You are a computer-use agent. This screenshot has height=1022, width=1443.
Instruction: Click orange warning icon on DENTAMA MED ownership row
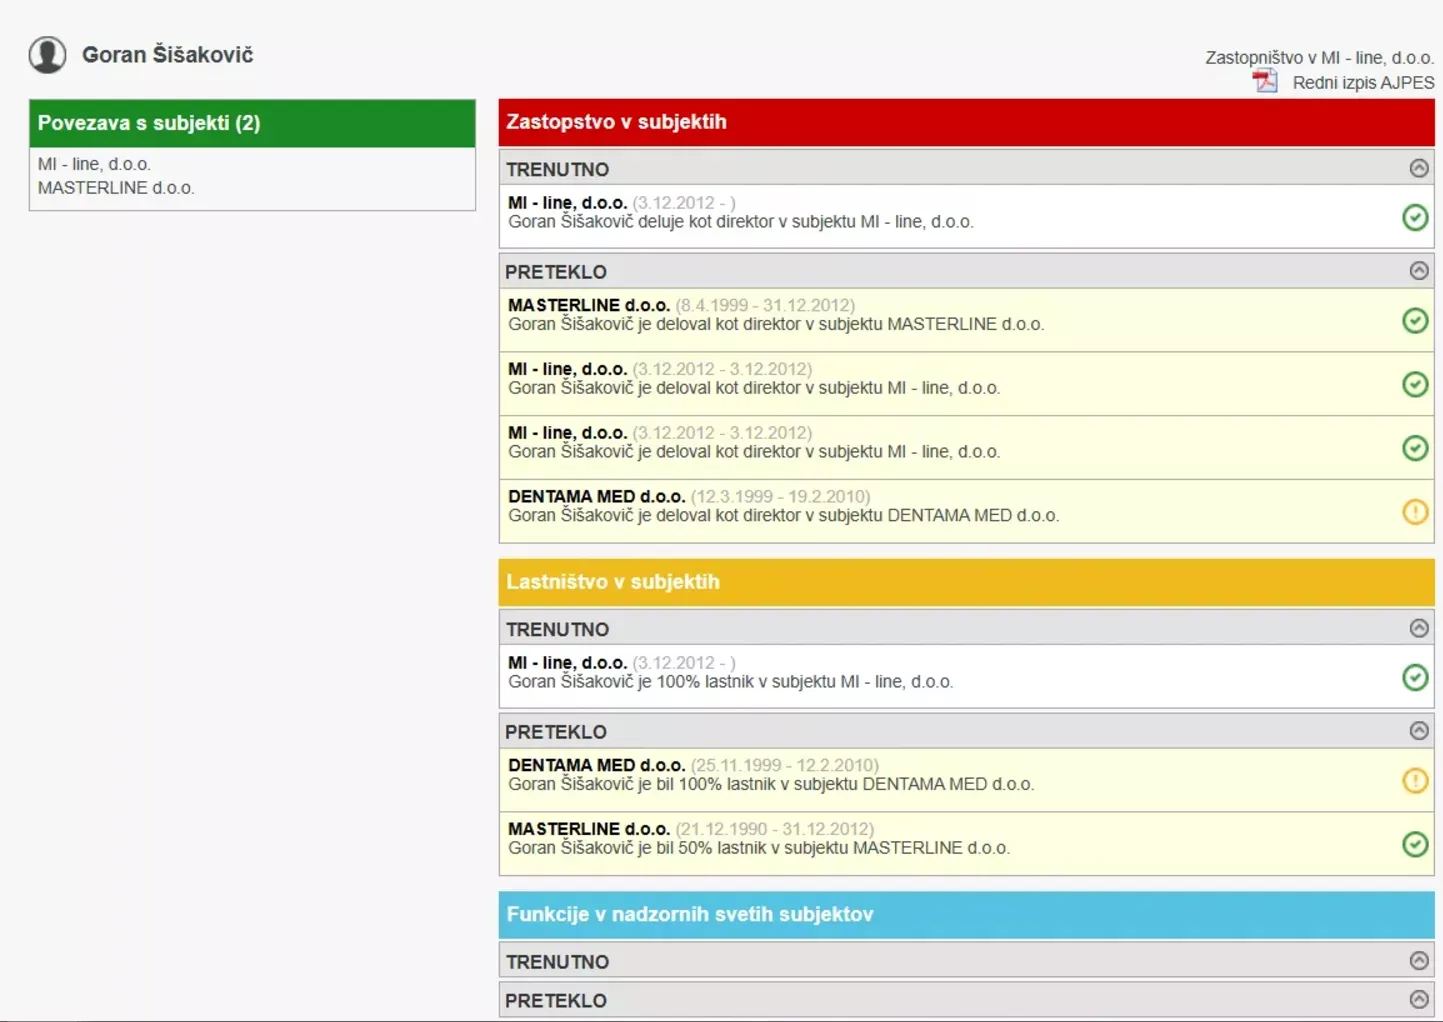(1414, 780)
